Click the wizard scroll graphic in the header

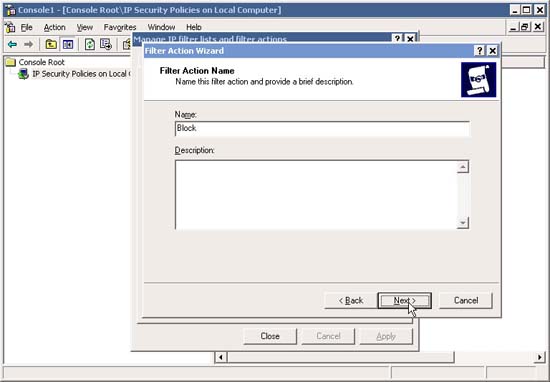click(478, 80)
